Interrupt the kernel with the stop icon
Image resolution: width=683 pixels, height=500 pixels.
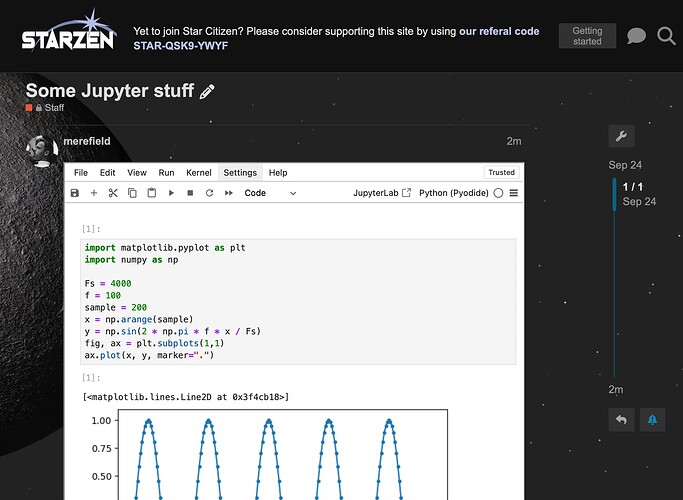tap(190, 193)
